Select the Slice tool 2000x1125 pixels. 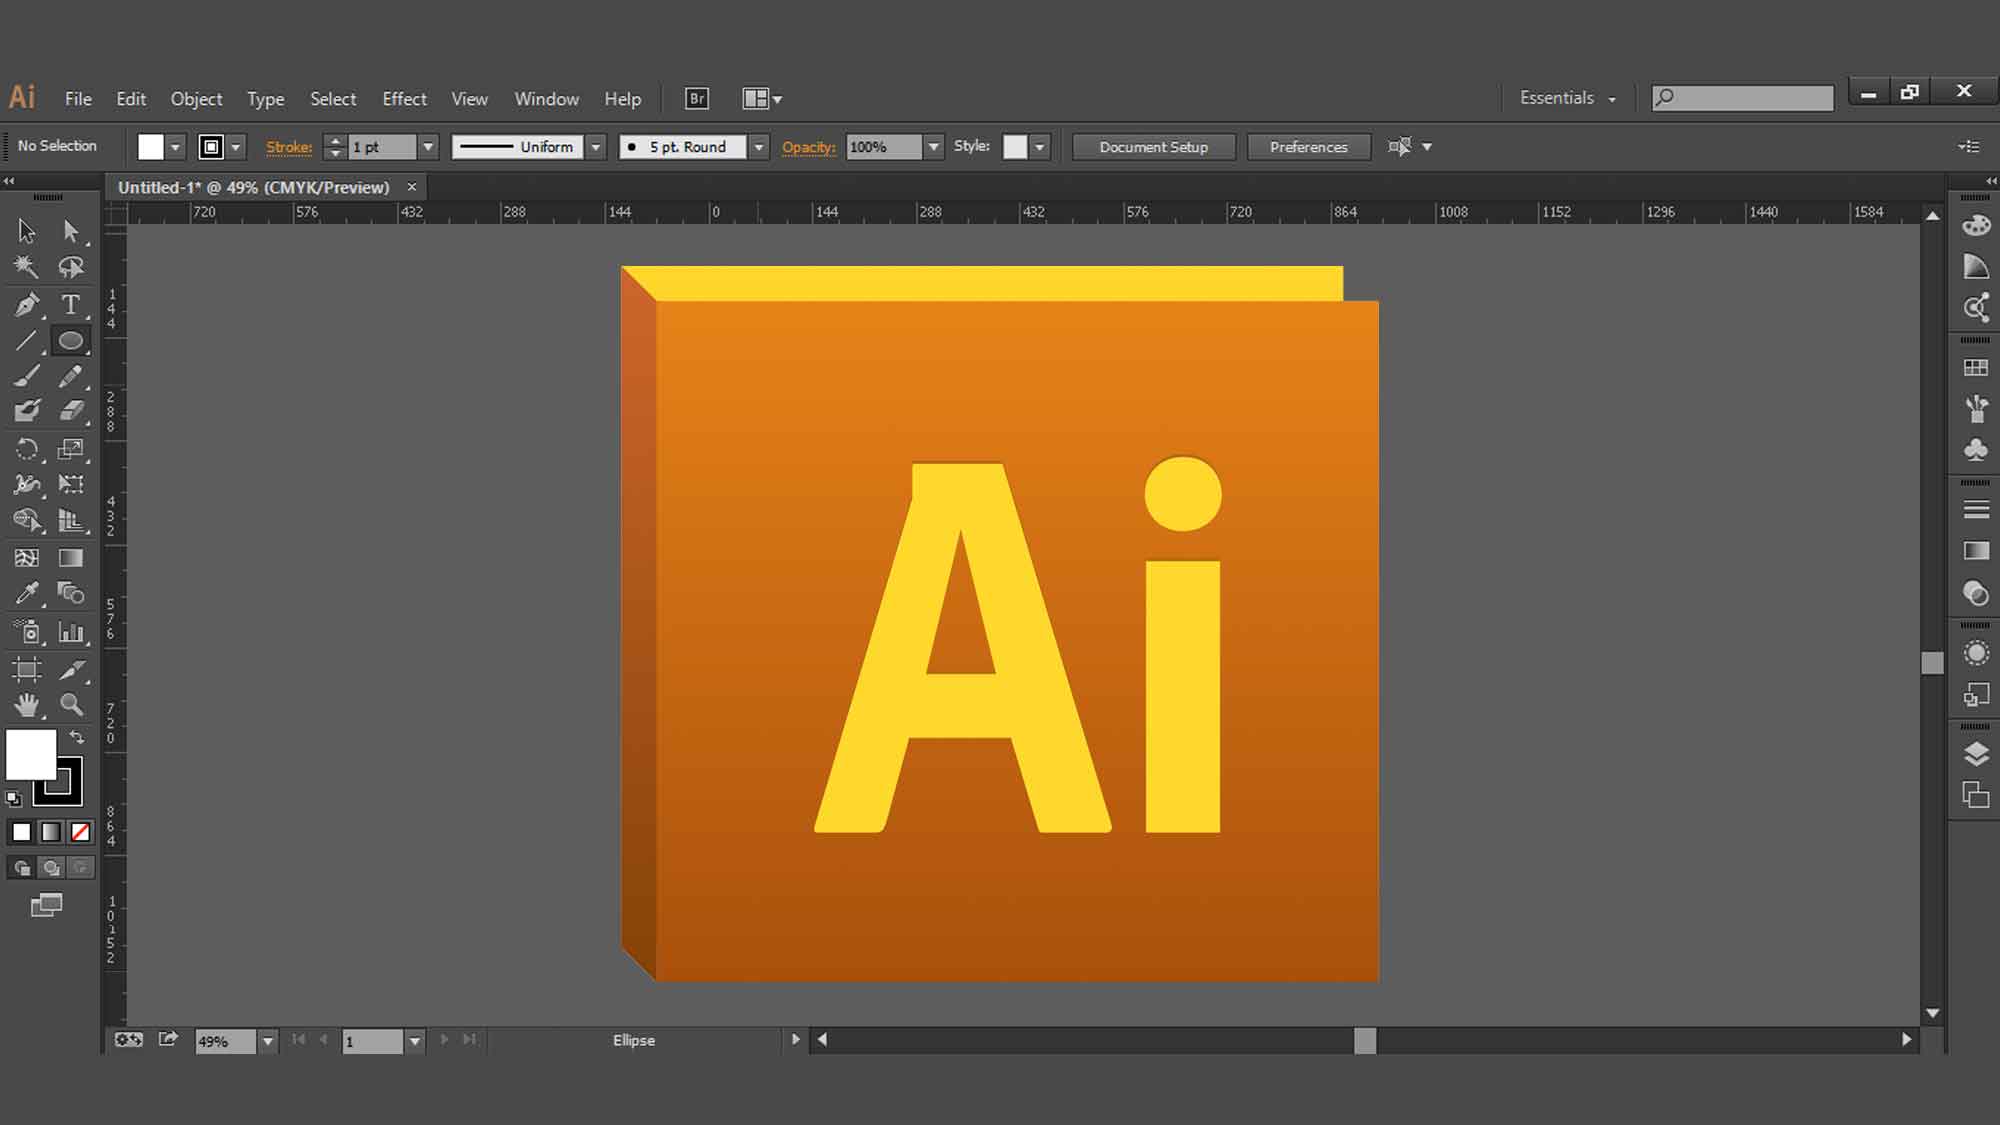click(x=71, y=669)
